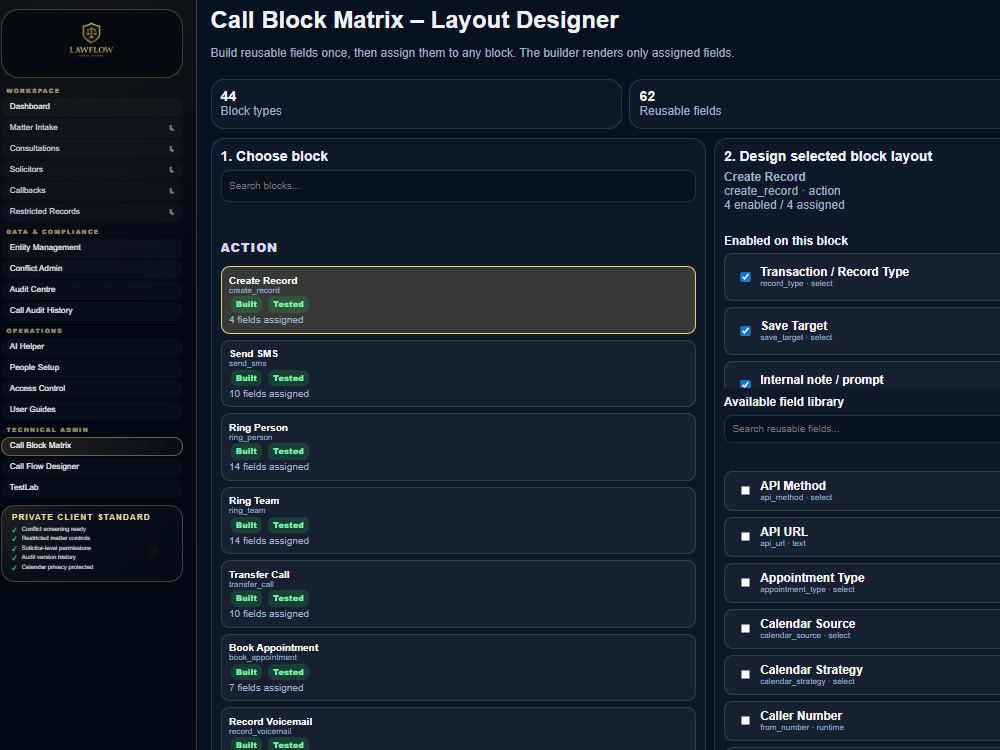Image resolution: width=1000 pixels, height=750 pixels.
Task: Click the Tested badge on Book Appointment
Action: (288, 672)
